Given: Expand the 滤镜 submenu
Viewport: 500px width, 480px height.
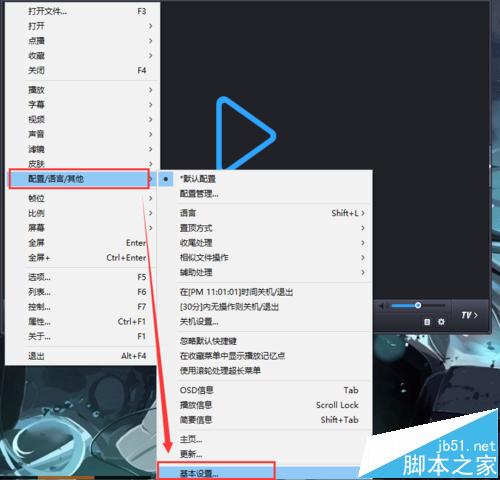Looking at the screenshot, I should point(83,149).
